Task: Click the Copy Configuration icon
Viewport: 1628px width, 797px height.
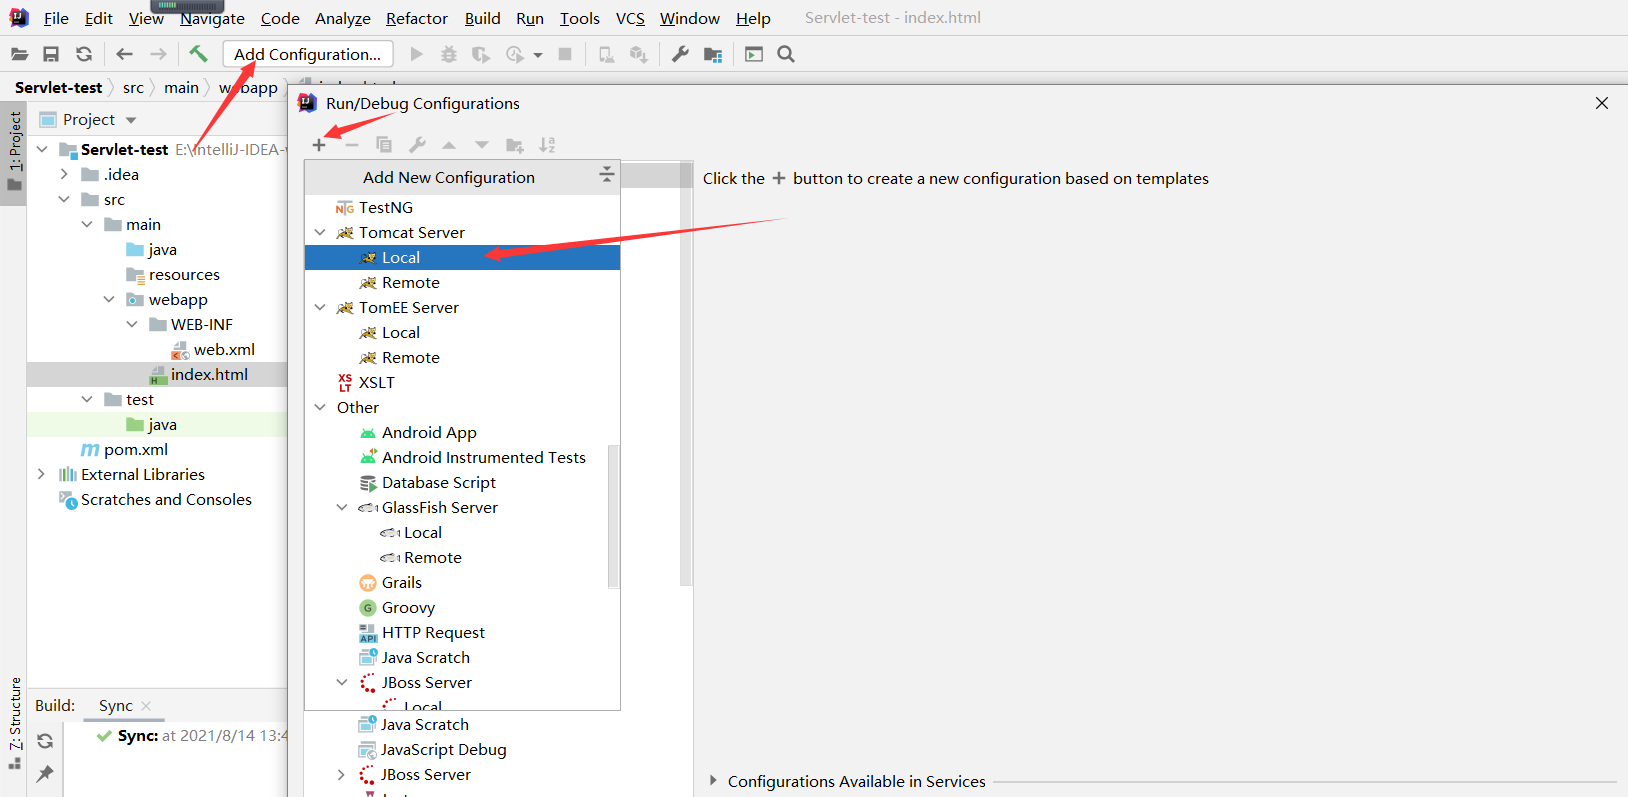Action: 384,145
